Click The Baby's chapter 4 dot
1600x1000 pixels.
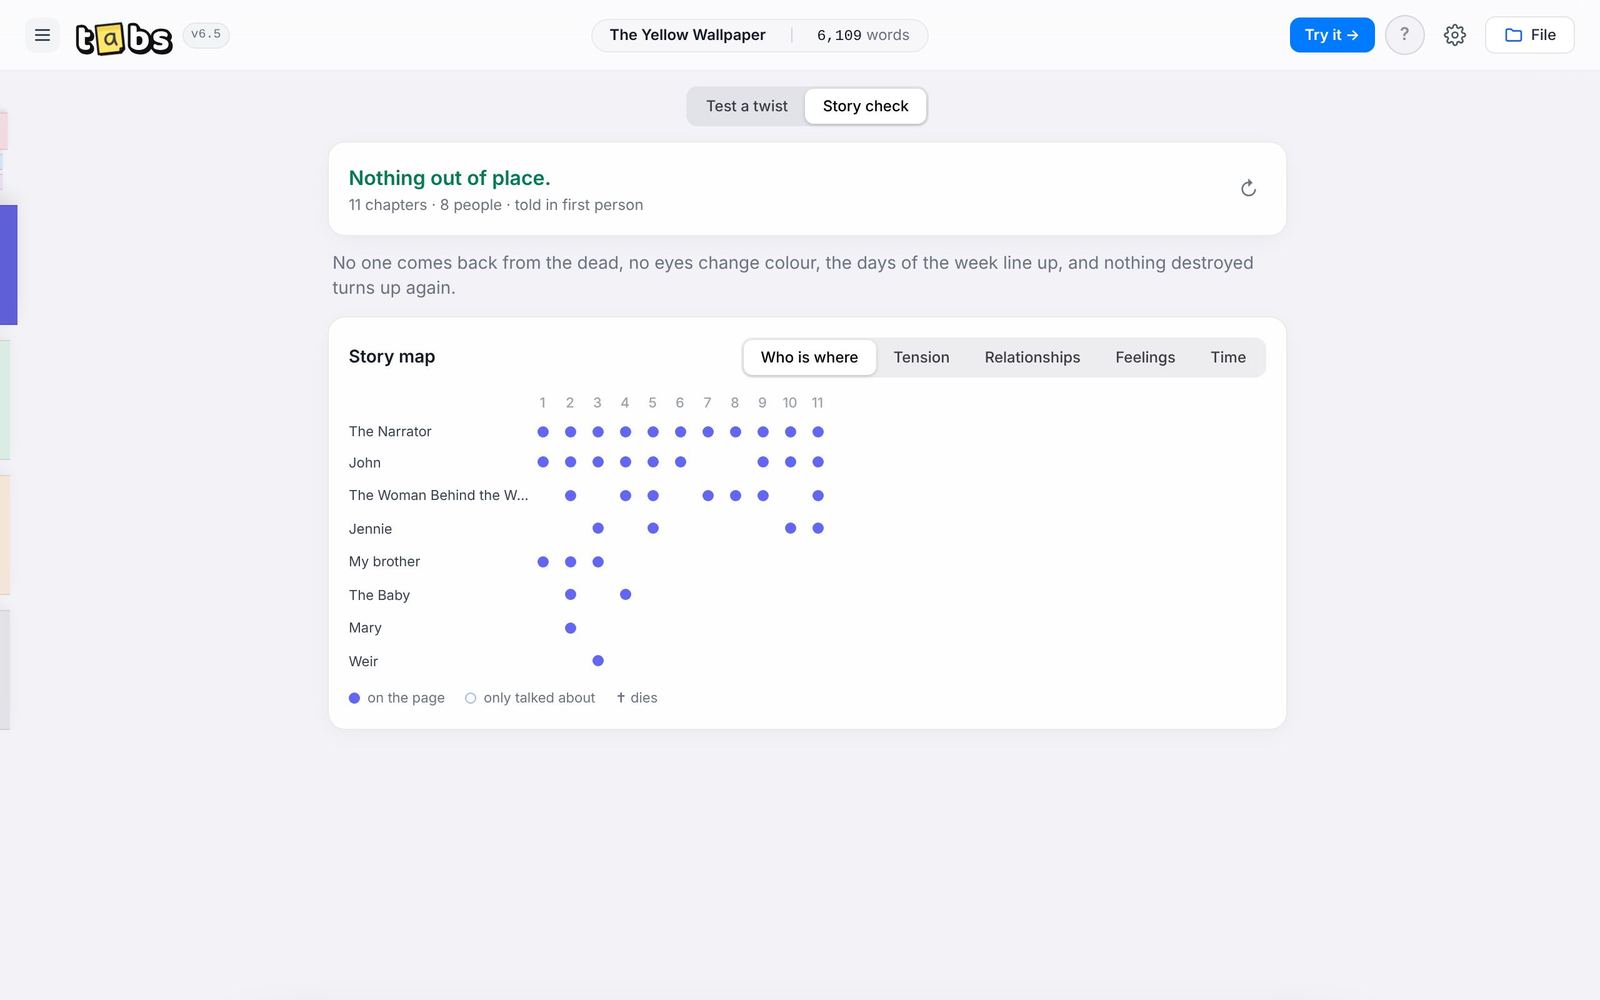[625, 595]
